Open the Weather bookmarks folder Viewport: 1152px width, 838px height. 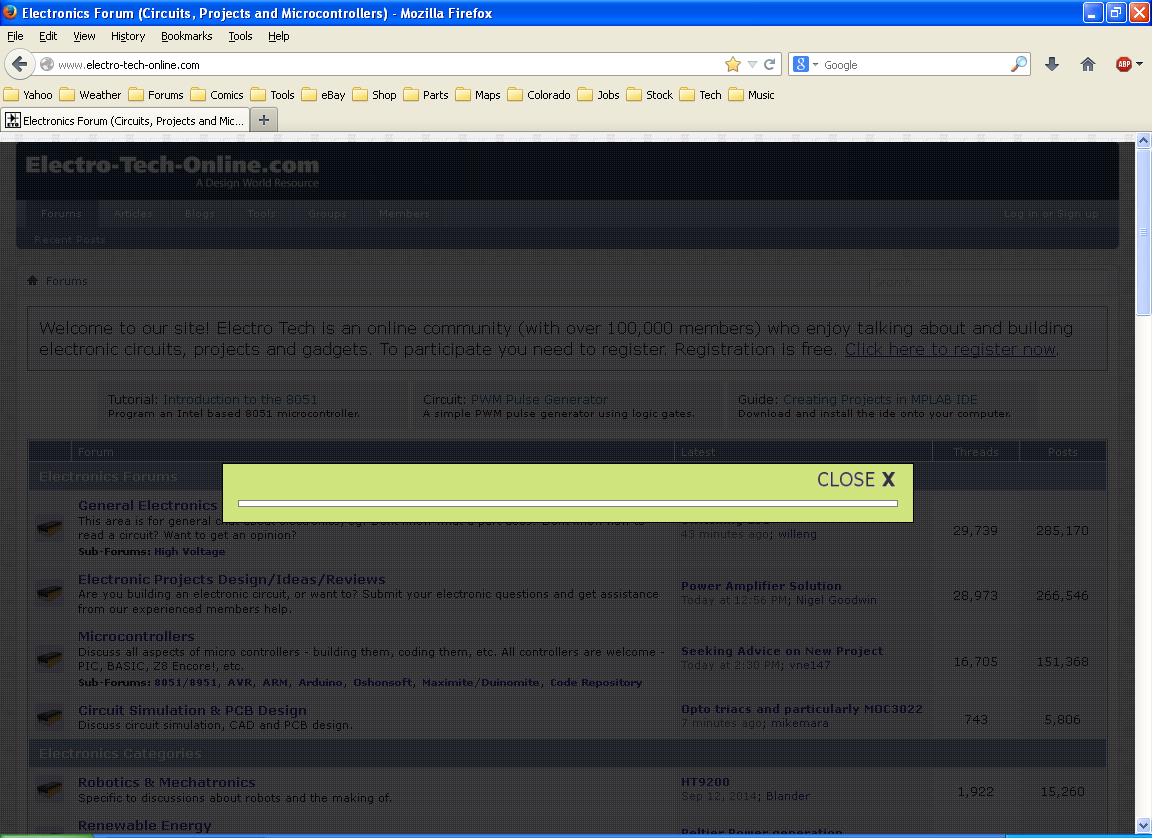click(90, 95)
